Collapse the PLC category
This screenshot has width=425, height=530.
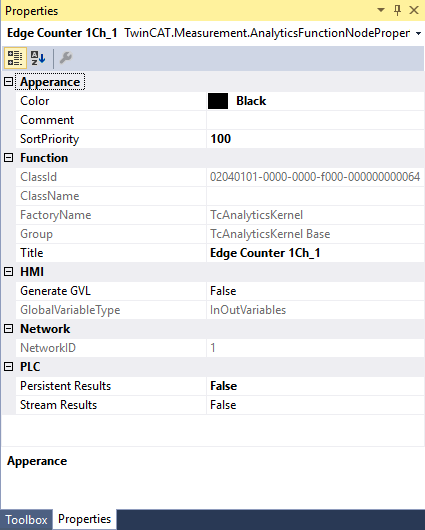(x=8, y=367)
